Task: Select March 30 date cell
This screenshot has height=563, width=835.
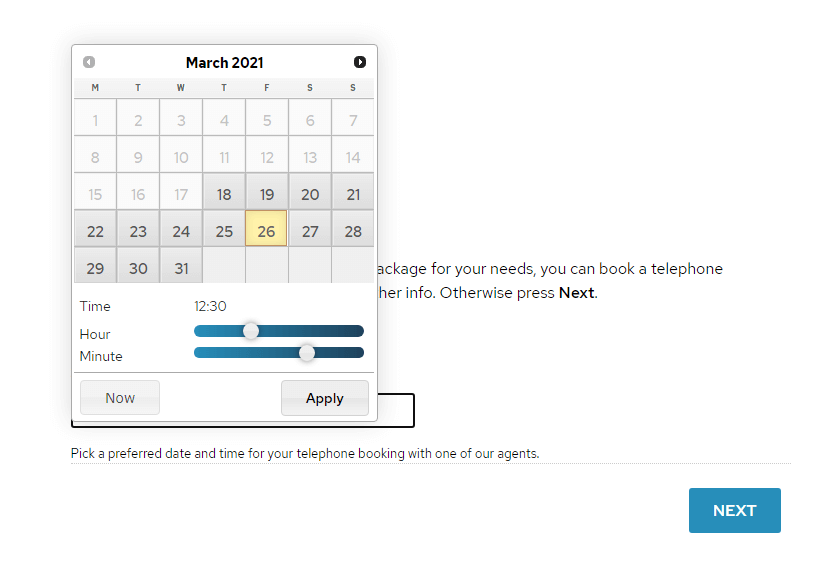Action: [138, 265]
